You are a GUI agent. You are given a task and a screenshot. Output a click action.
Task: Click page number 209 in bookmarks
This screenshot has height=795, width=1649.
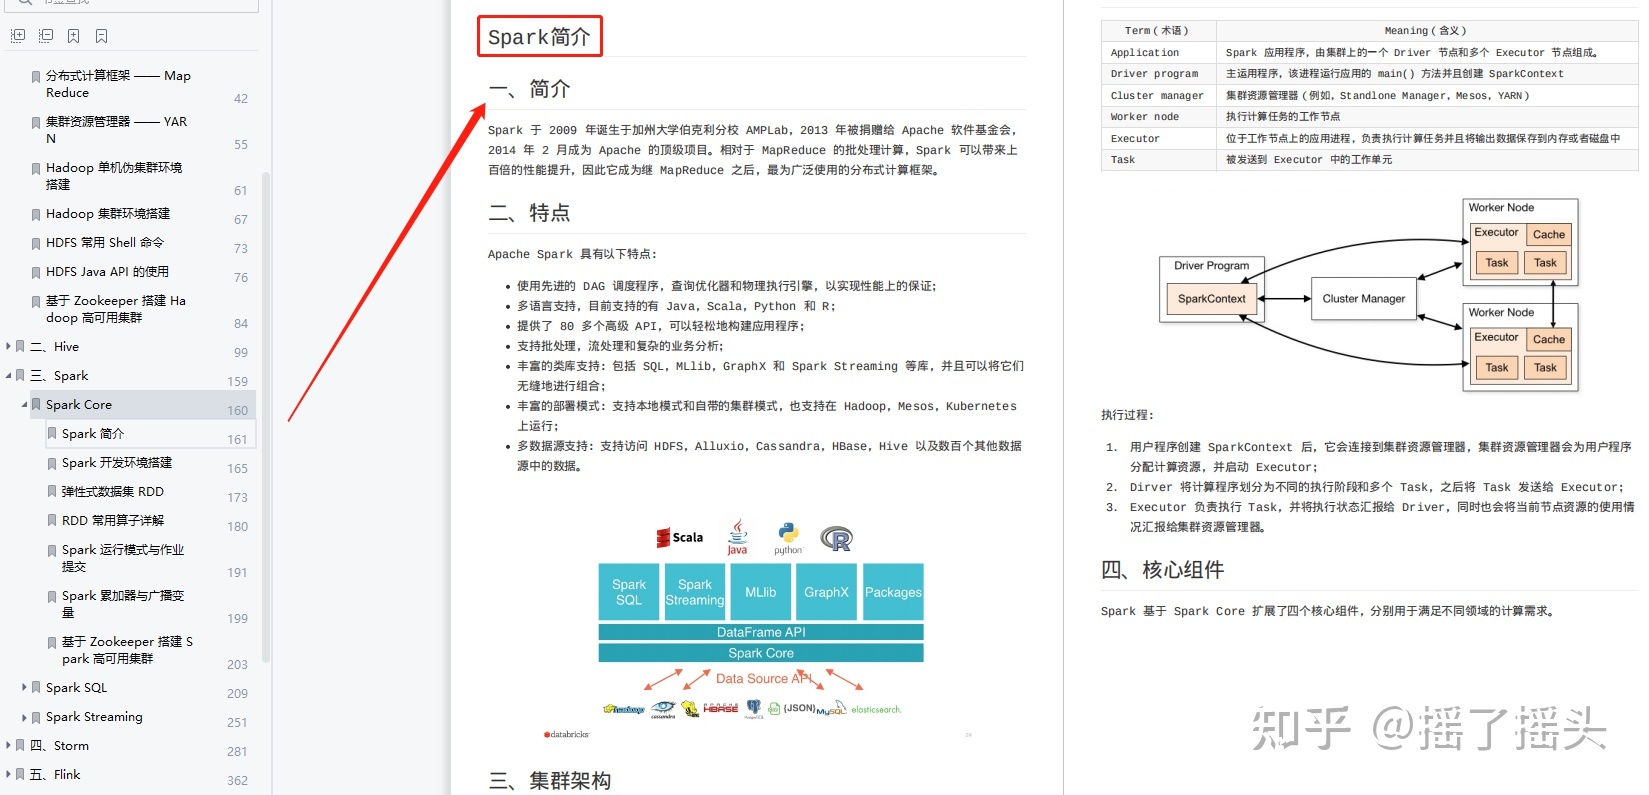tap(237, 693)
